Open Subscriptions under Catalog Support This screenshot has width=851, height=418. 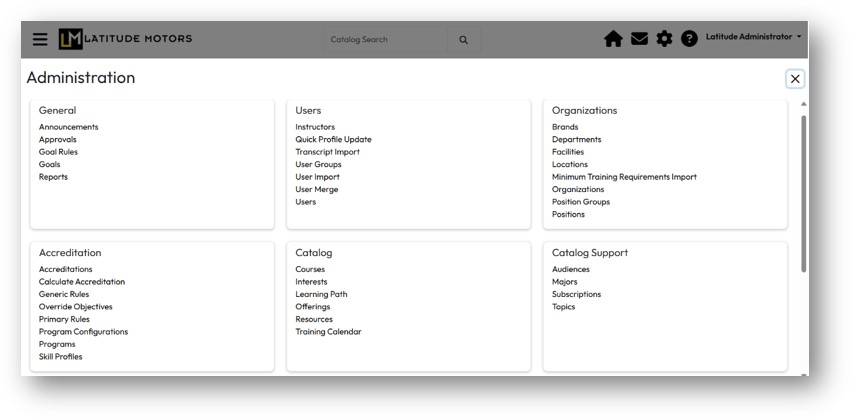(576, 295)
